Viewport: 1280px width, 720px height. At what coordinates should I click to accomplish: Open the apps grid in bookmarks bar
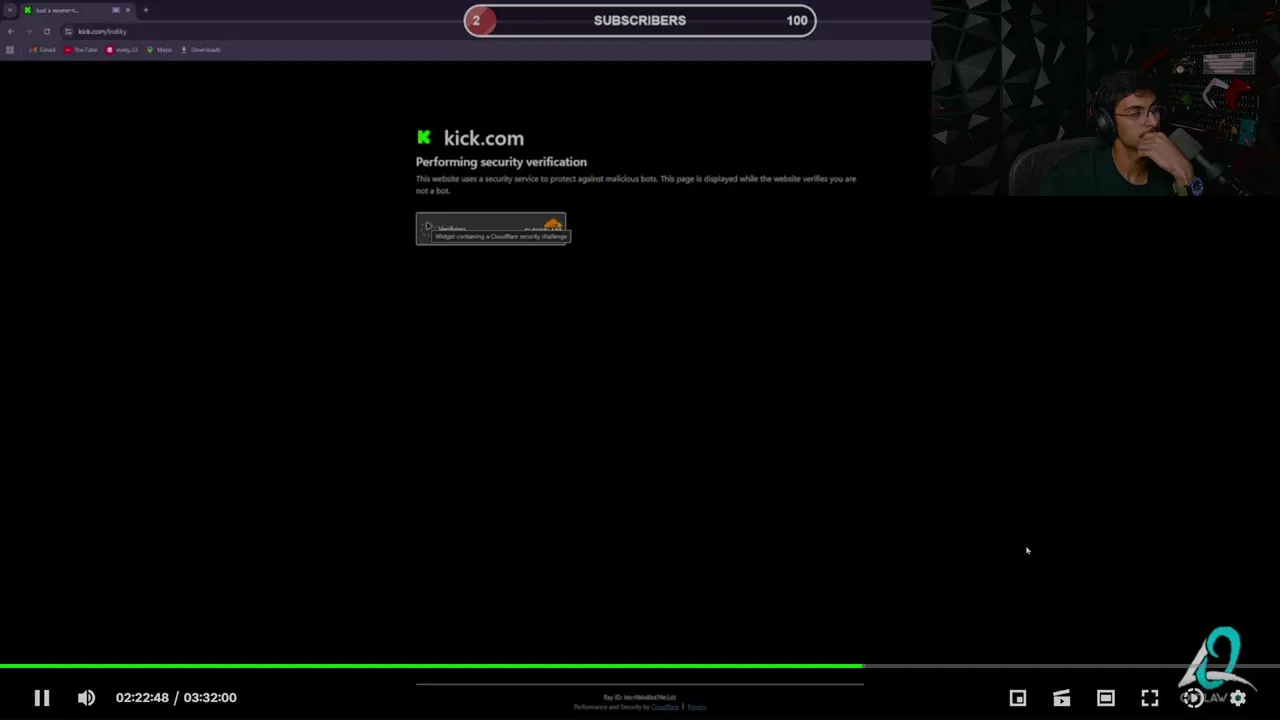coord(10,49)
